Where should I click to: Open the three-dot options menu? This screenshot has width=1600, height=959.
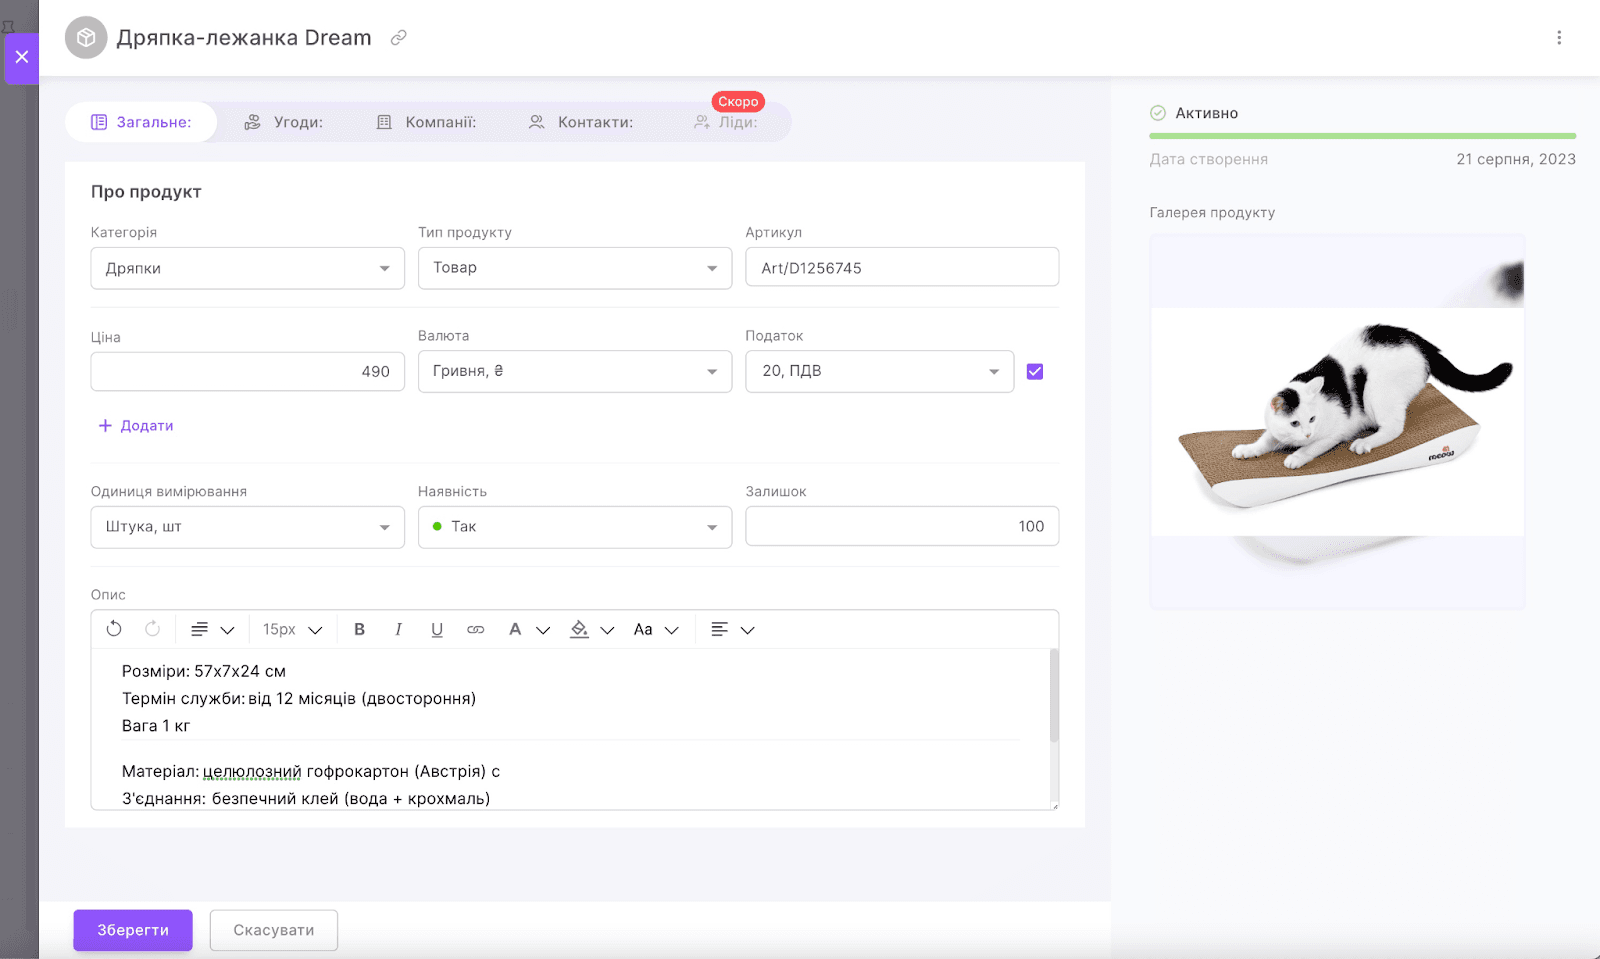pyautogui.click(x=1558, y=38)
